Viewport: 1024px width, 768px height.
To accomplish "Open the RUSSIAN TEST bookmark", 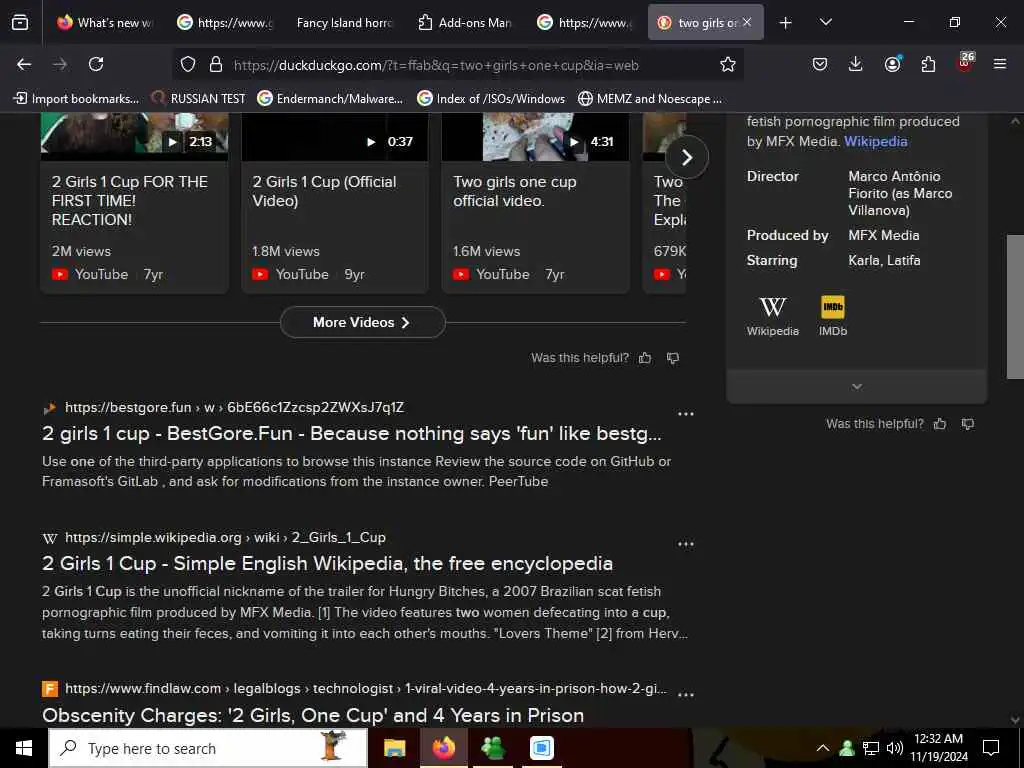I will click(198, 99).
